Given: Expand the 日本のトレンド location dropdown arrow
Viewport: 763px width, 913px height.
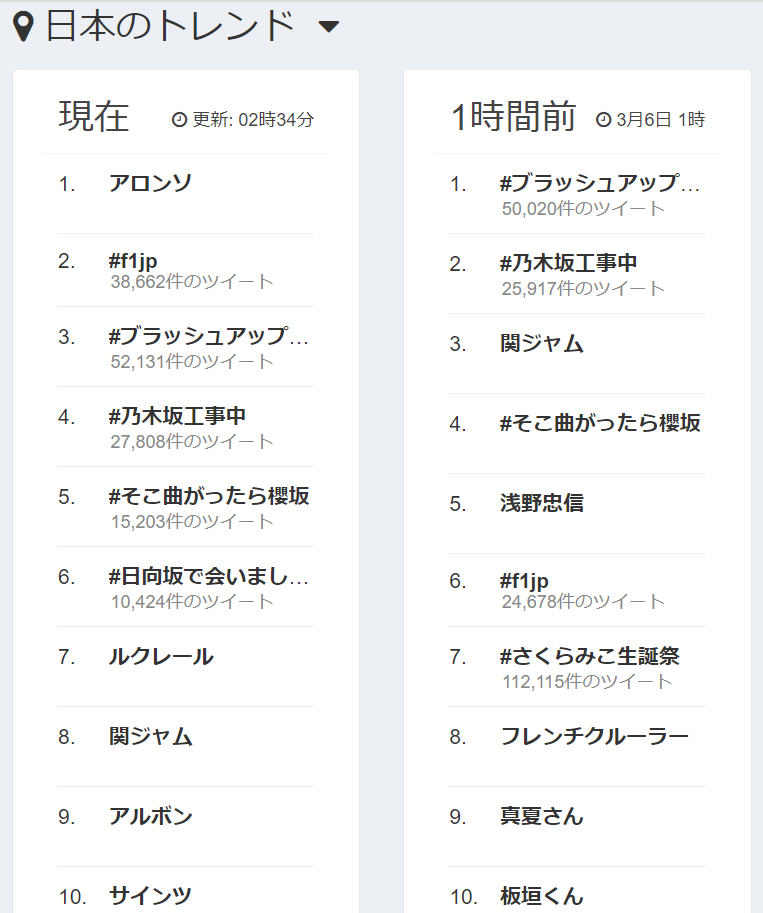Looking at the screenshot, I should point(328,27).
